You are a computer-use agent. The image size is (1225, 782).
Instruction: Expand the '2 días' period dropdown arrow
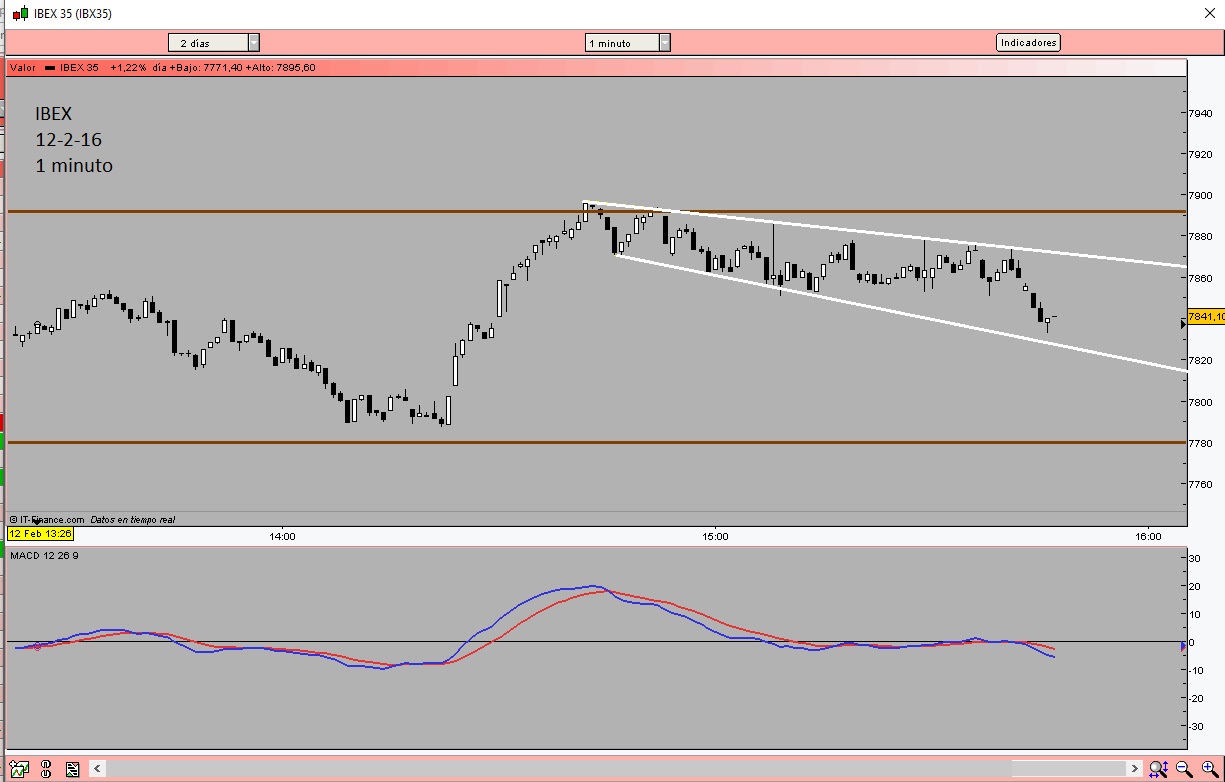tap(253, 42)
